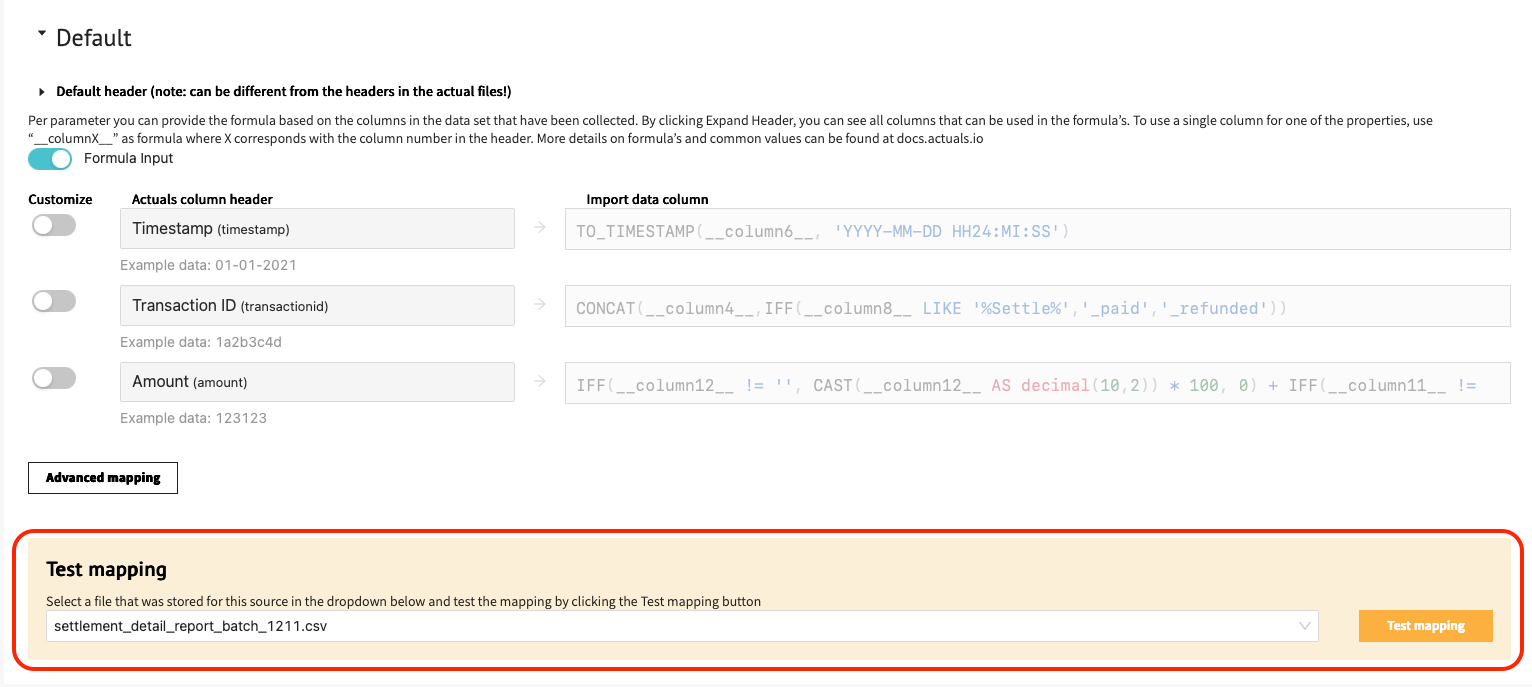
Task: Focus the TO_TIMESTAMP formula input field
Action: tap(1038, 229)
